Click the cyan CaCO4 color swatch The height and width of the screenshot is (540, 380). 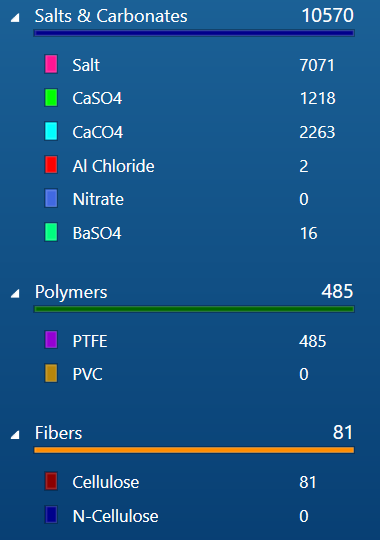tap(51, 131)
